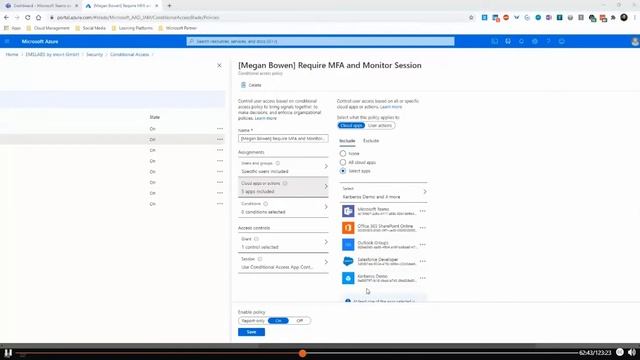Go to Conditional Access in the breadcrumb
The width and height of the screenshot is (640, 360).
click(x=129, y=54)
